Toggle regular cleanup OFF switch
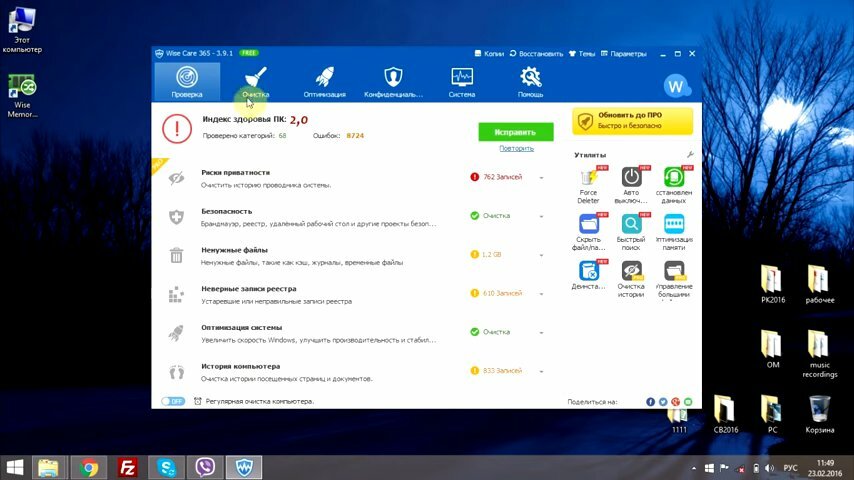Image resolution: width=854 pixels, height=480 pixels. pos(173,401)
